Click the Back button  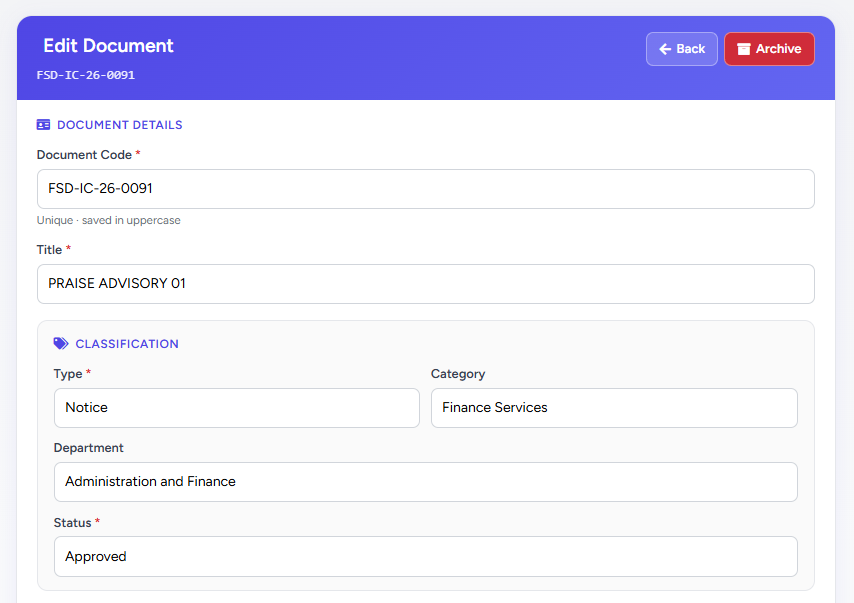pyautogui.click(x=681, y=49)
